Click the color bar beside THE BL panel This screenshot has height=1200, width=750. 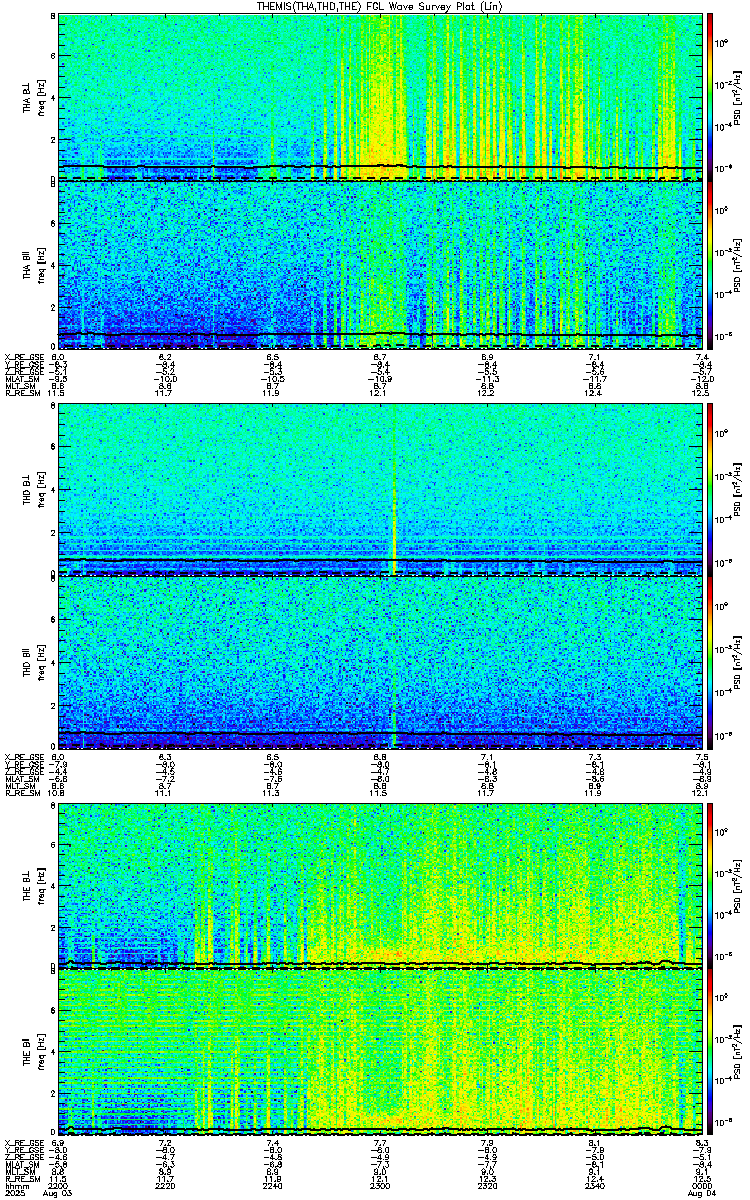click(x=711, y=885)
